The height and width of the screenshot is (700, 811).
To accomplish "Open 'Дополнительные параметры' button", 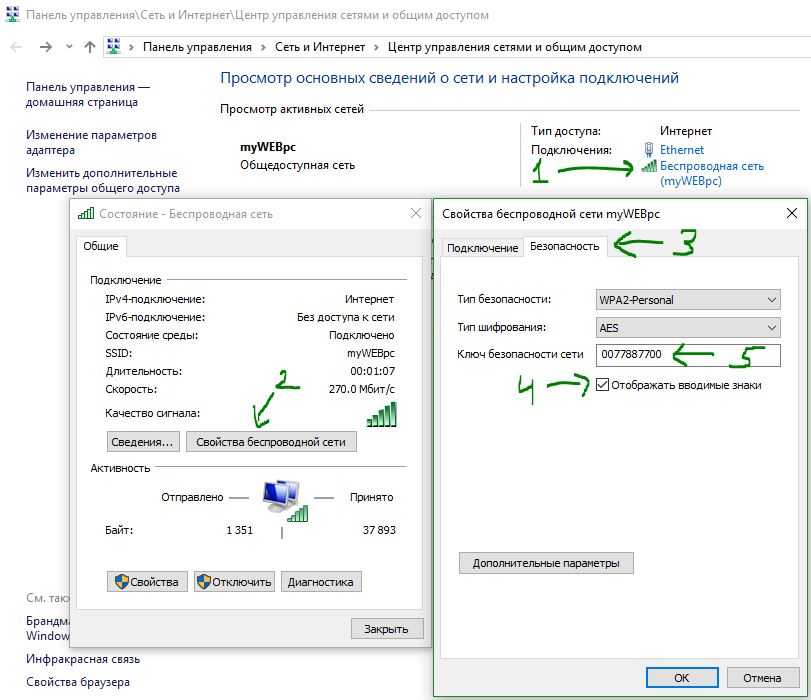I will pyautogui.click(x=546, y=563).
